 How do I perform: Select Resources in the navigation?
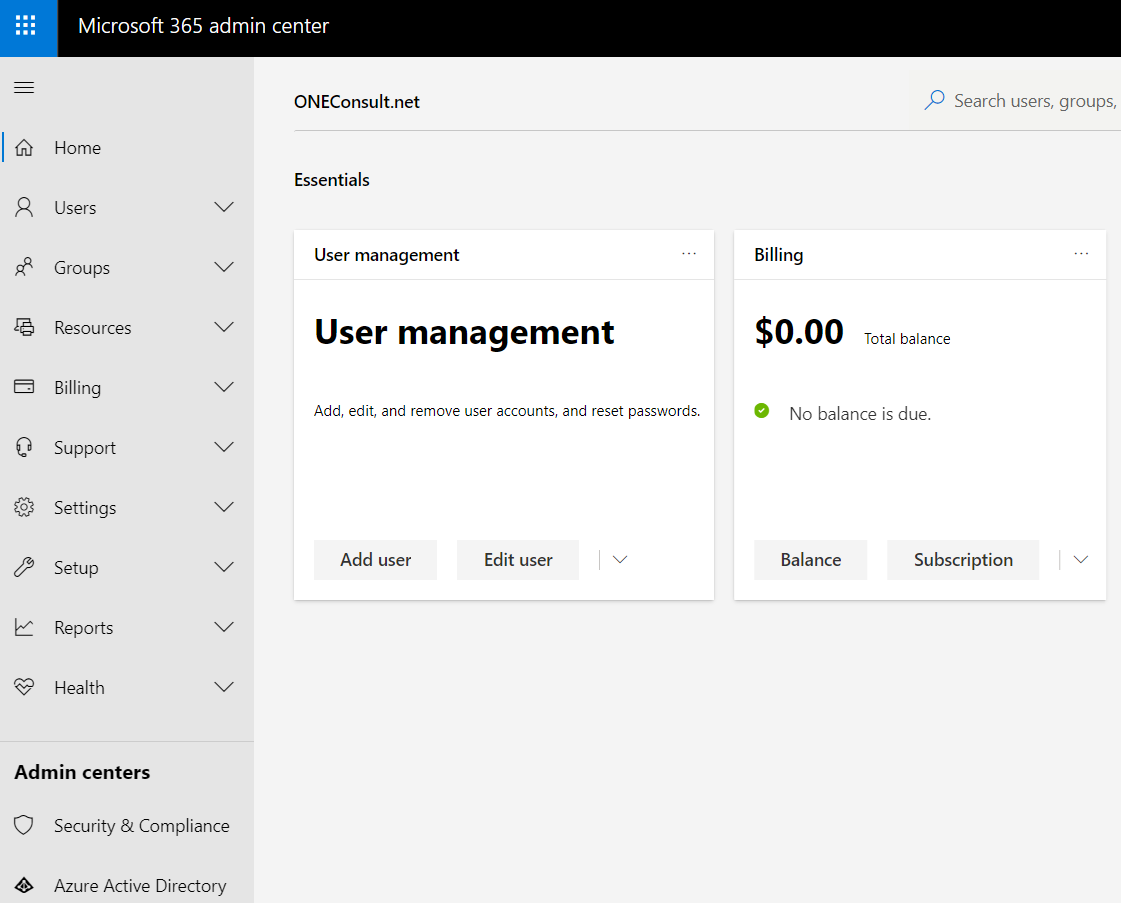coord(127,327)
